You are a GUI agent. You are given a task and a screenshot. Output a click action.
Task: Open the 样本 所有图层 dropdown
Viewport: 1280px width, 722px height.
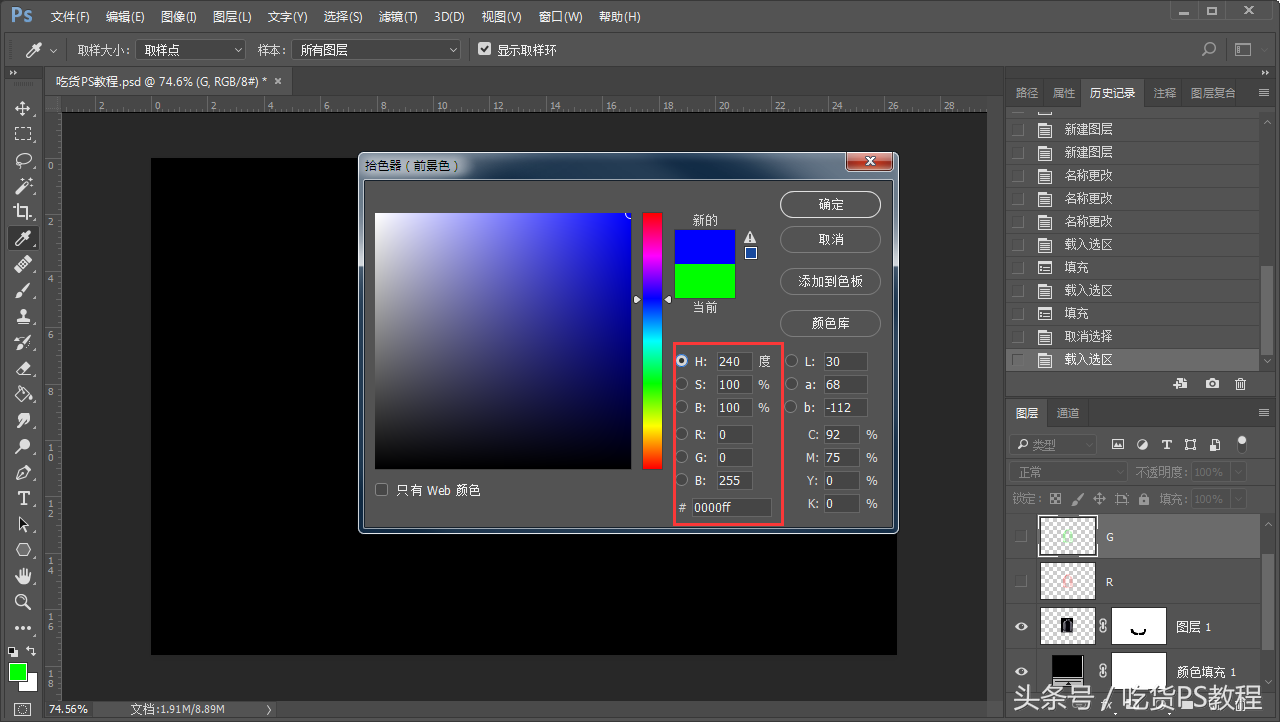click(378, 49)
